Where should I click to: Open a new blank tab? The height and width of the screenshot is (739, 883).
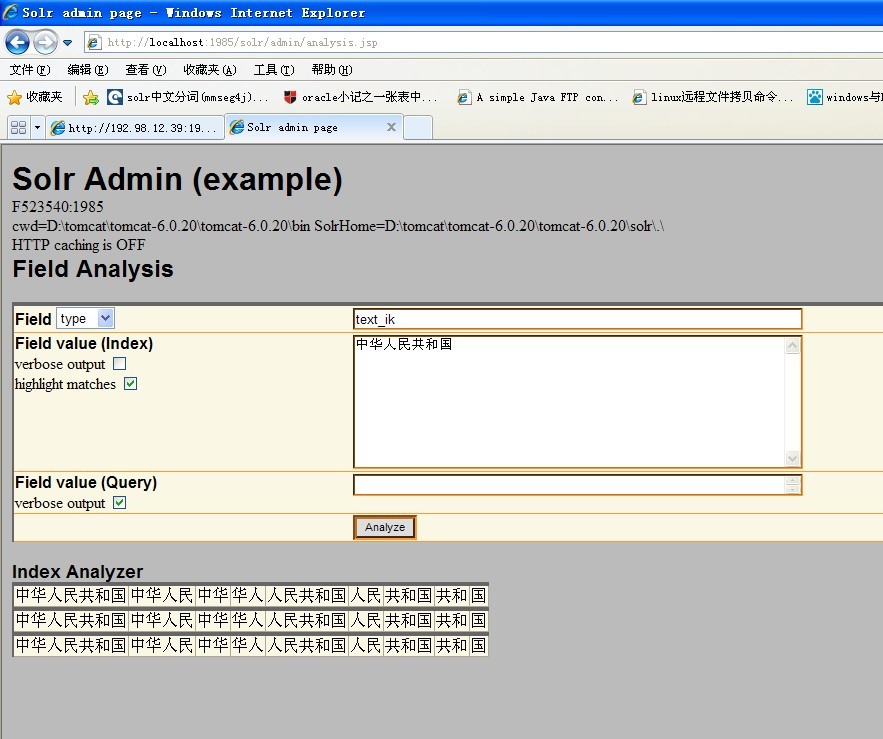[x=418, y=128]
